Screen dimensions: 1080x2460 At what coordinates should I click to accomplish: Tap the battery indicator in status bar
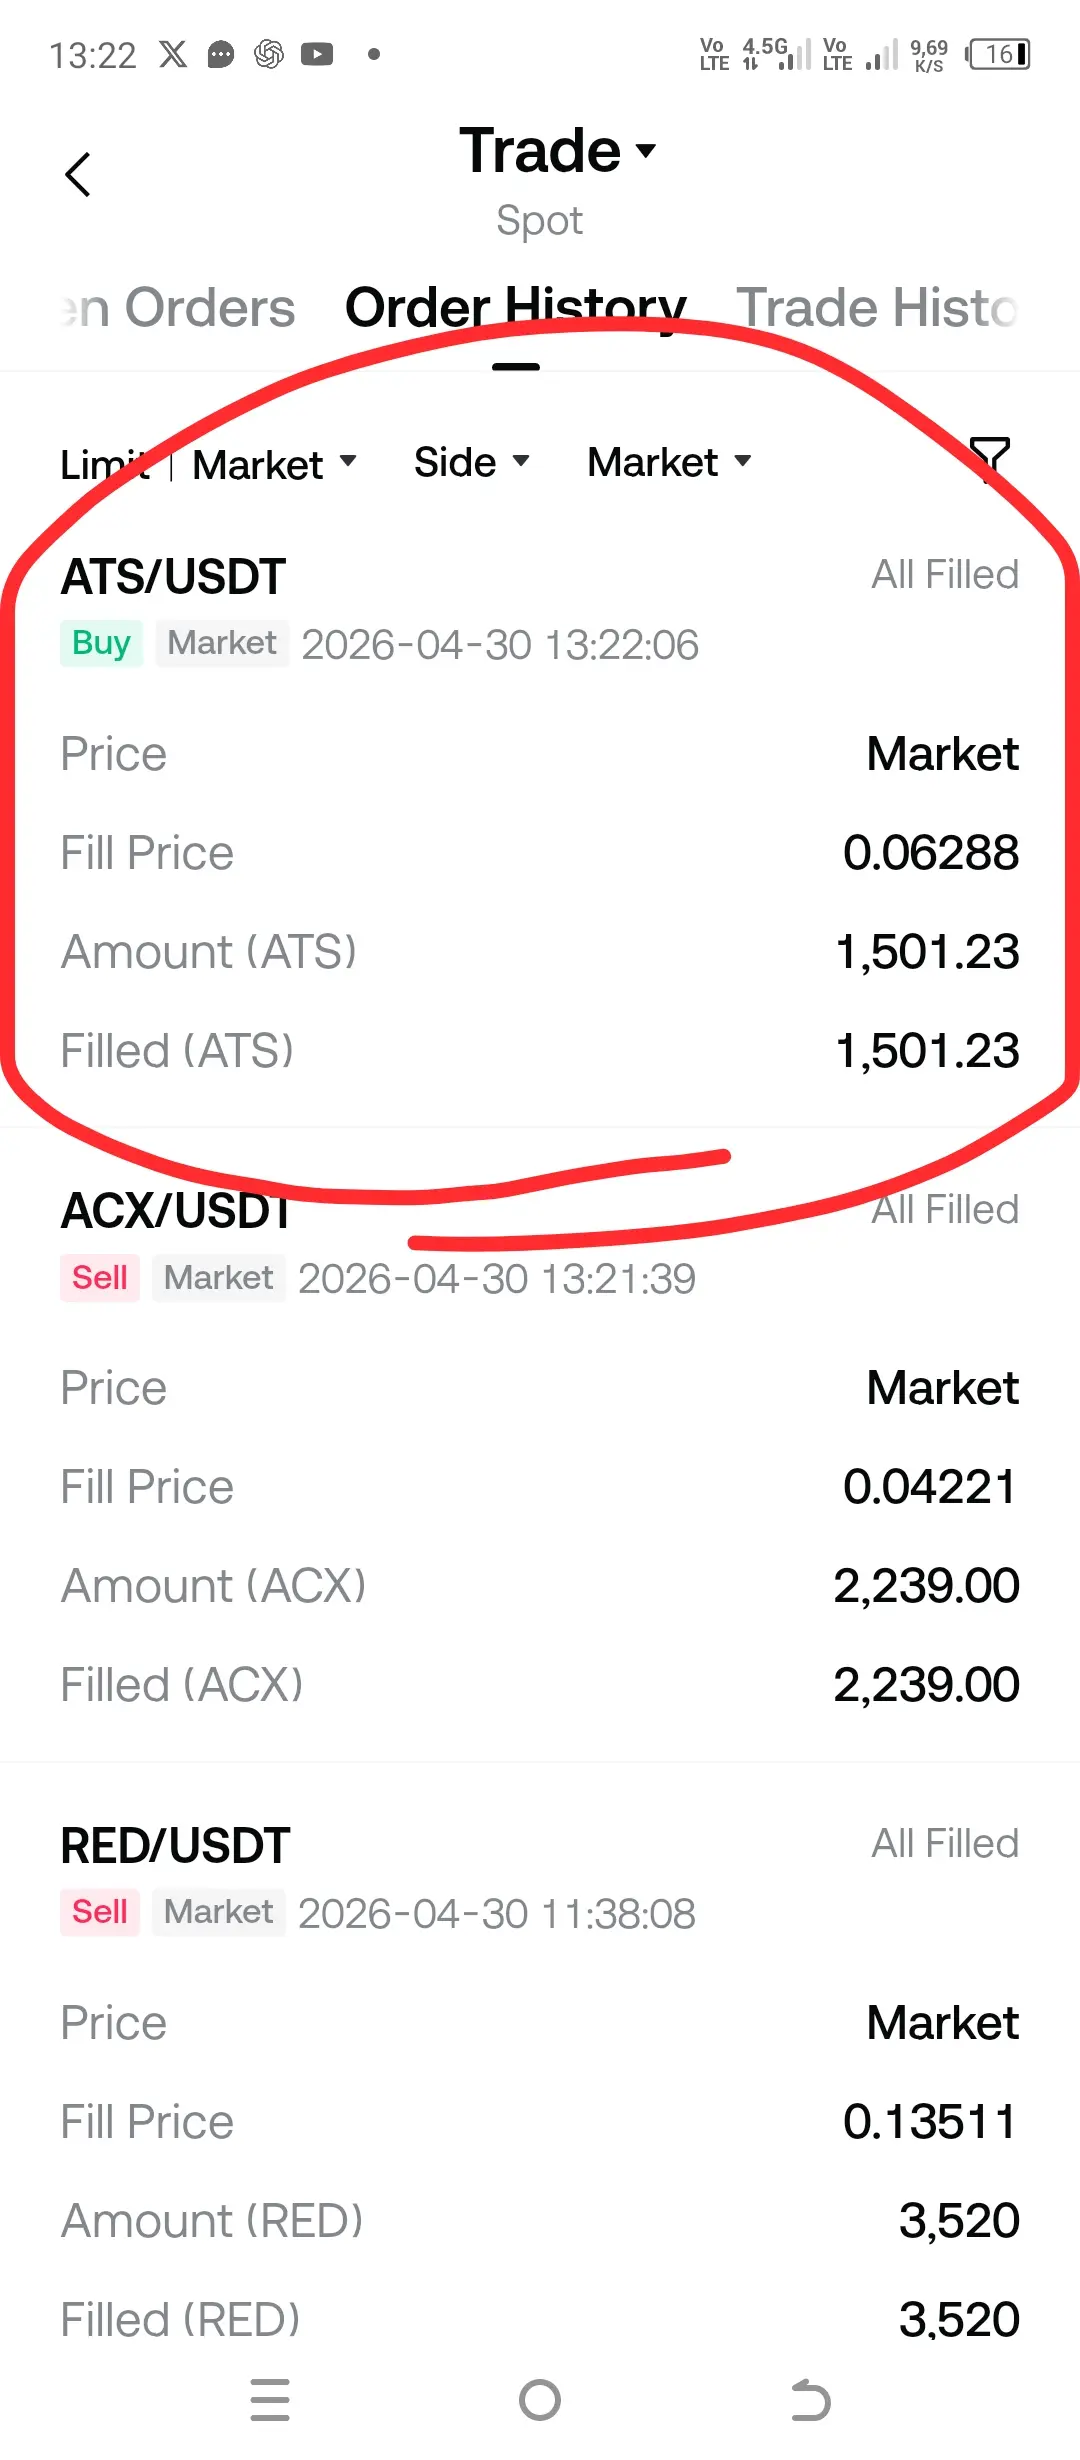998,54
